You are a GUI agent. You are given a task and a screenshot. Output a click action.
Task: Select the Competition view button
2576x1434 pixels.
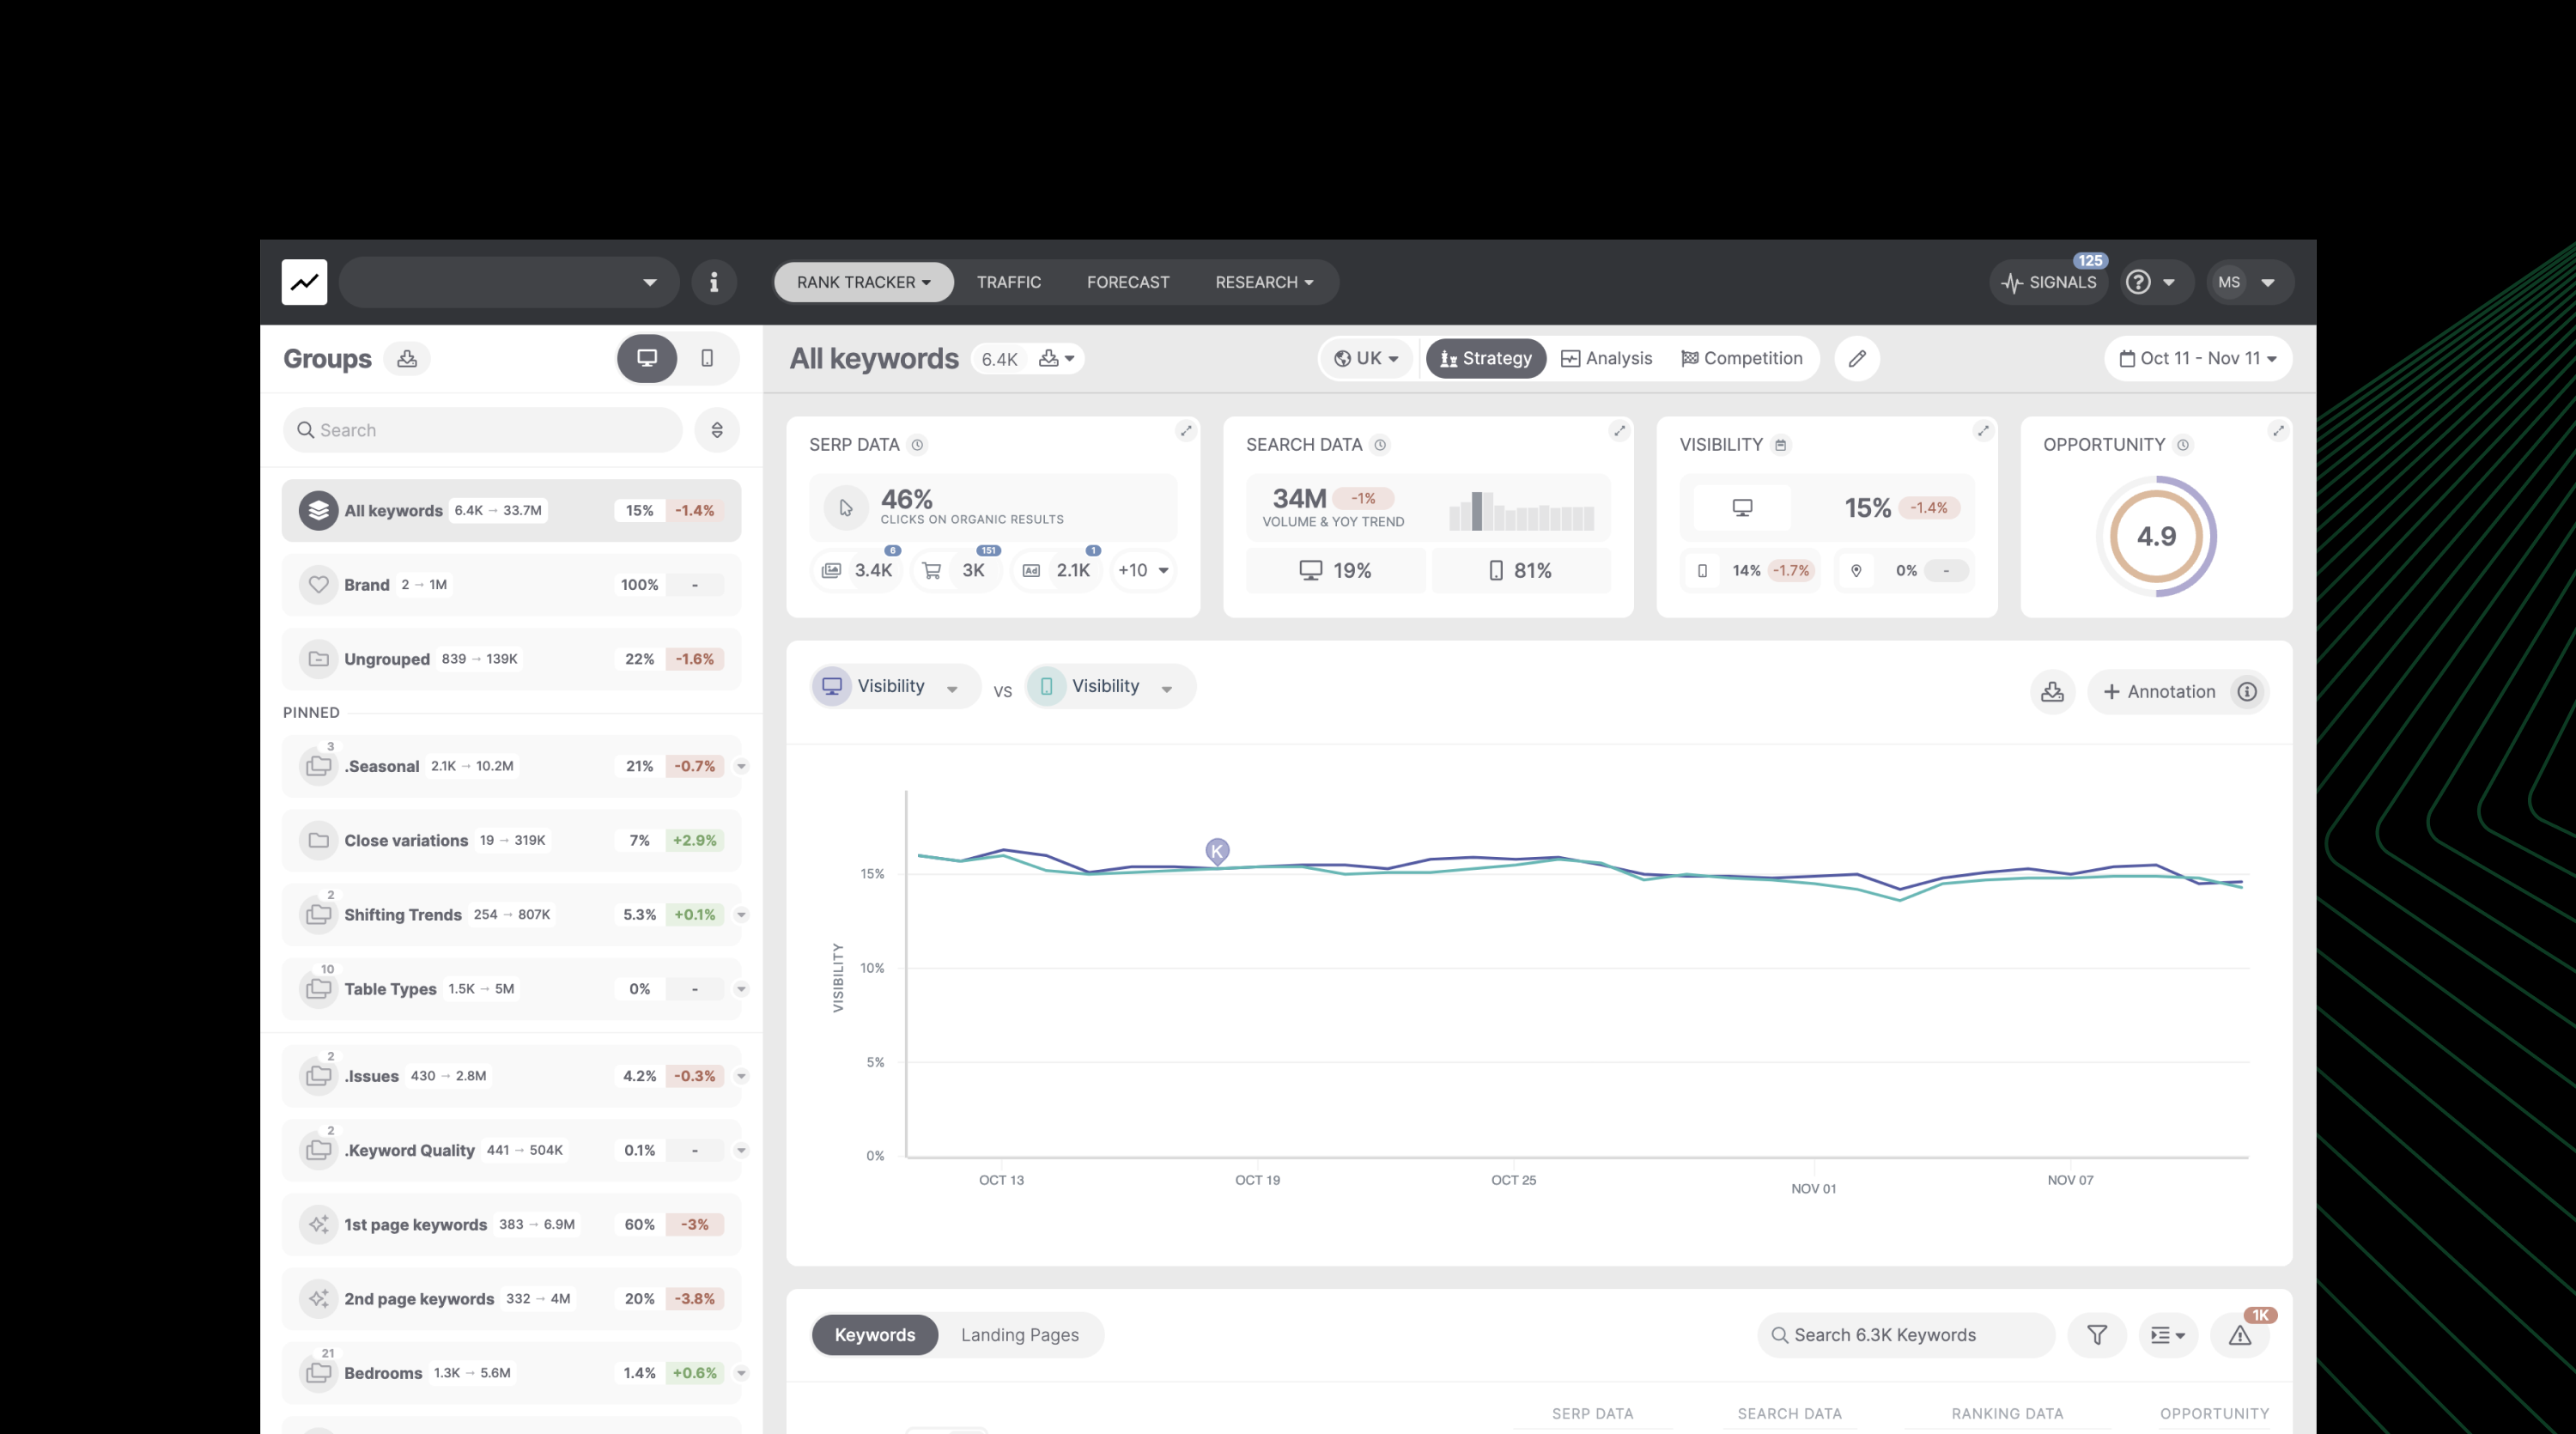point(1742,358)
